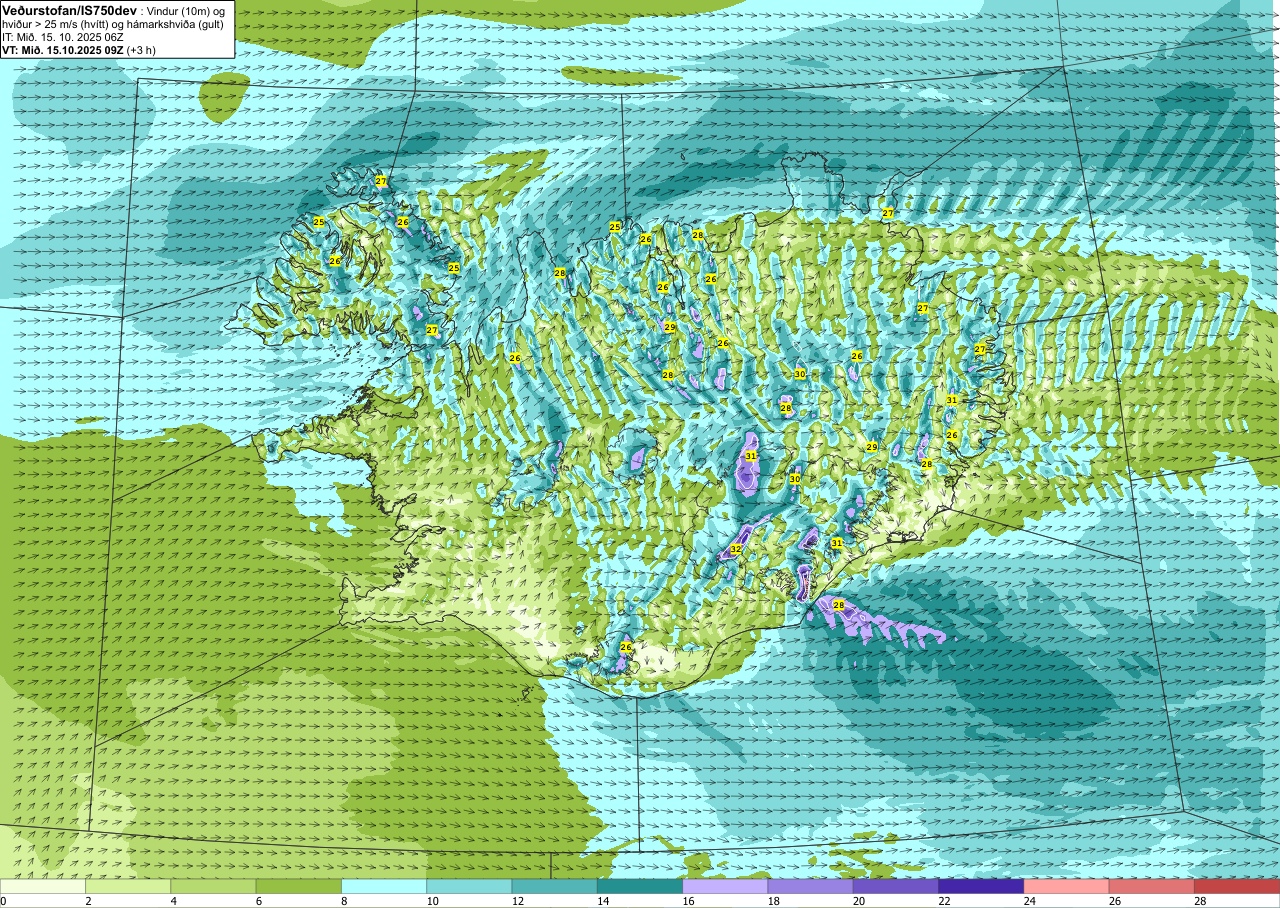1280x908 pixels.
Task: Click the 14–16 m/s dark teal legend swatch
Action: [640, 886]
